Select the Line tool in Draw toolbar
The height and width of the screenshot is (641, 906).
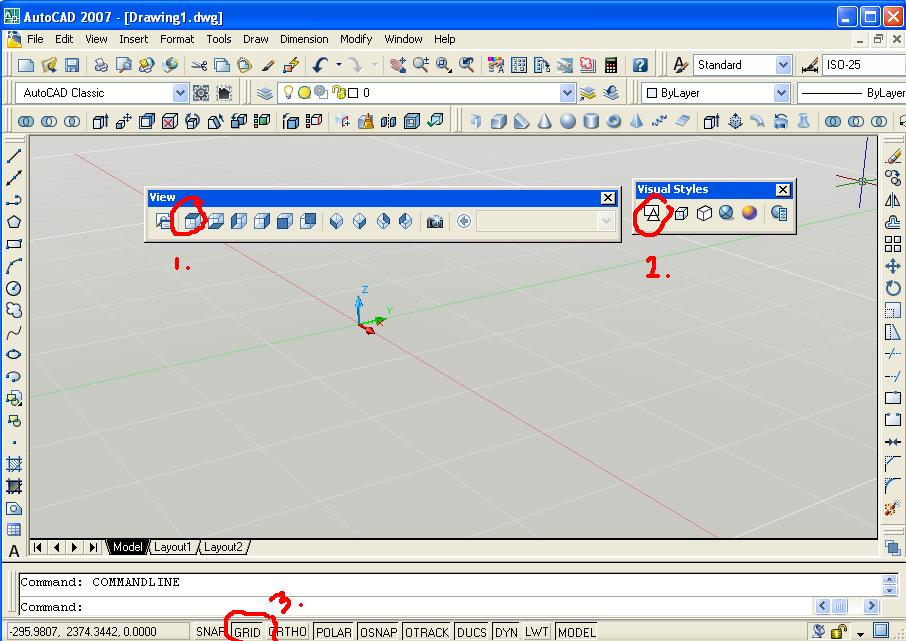(x=14, y=155)
